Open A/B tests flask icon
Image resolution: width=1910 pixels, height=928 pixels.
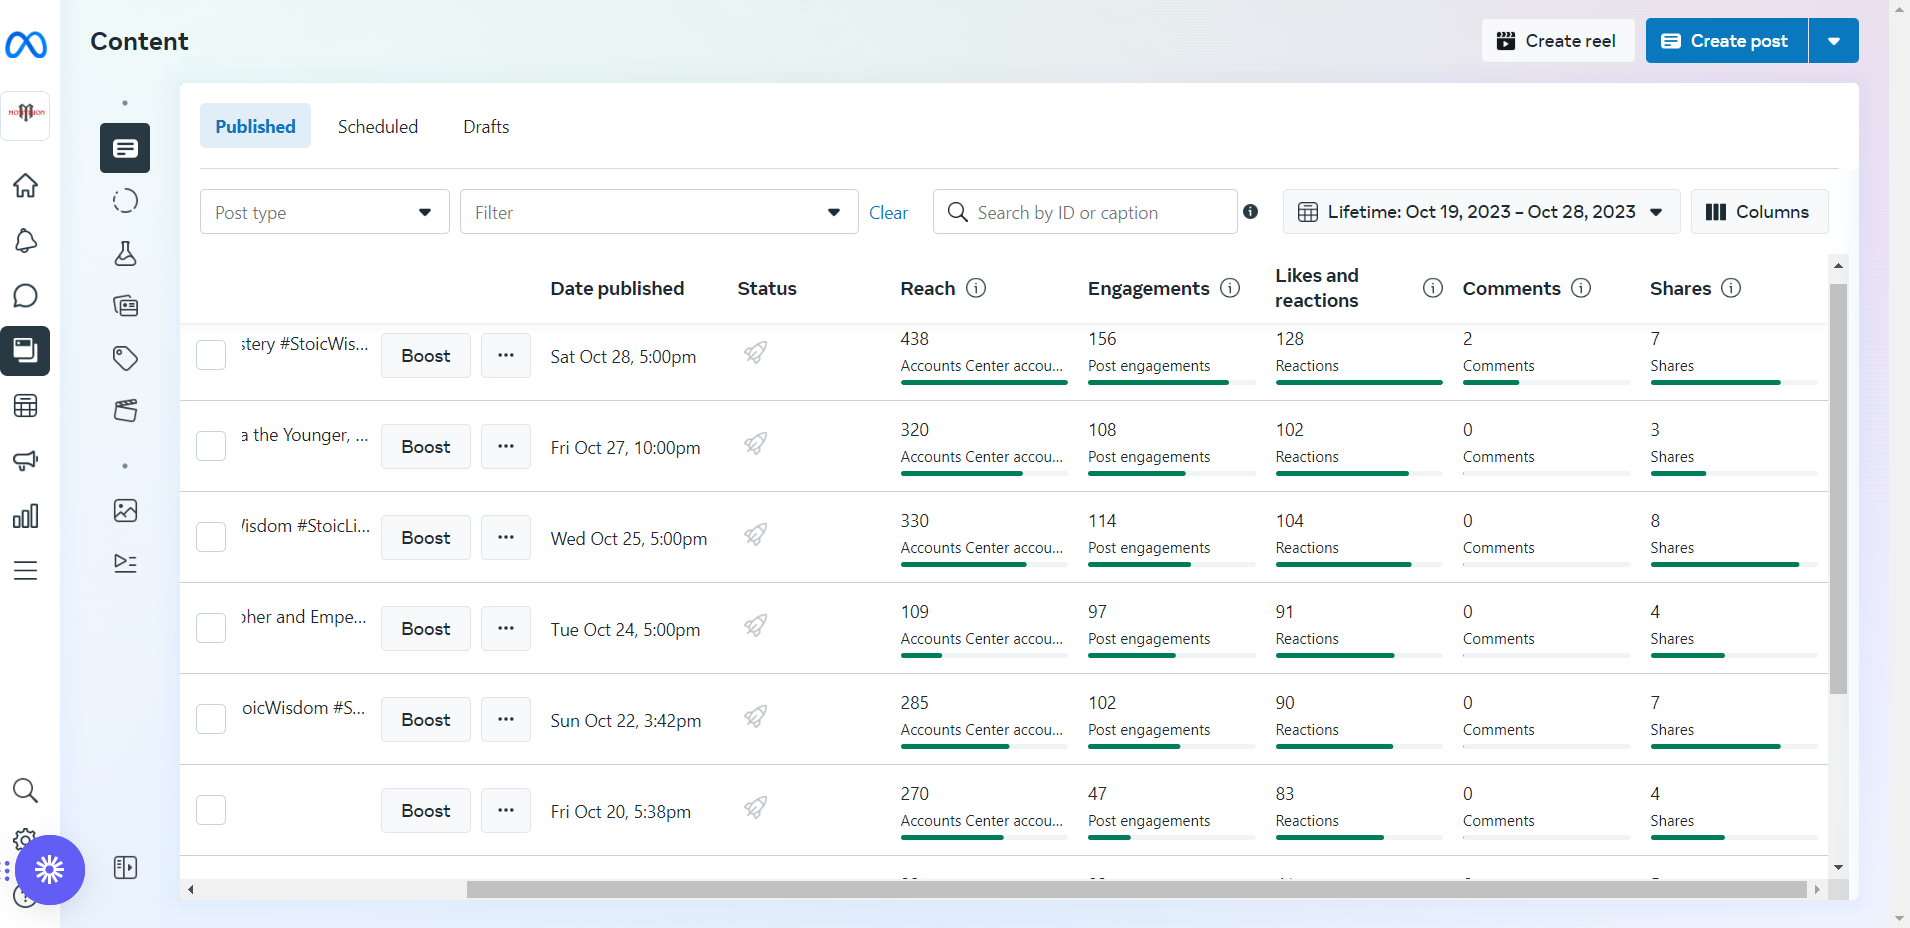click(125, 254)
